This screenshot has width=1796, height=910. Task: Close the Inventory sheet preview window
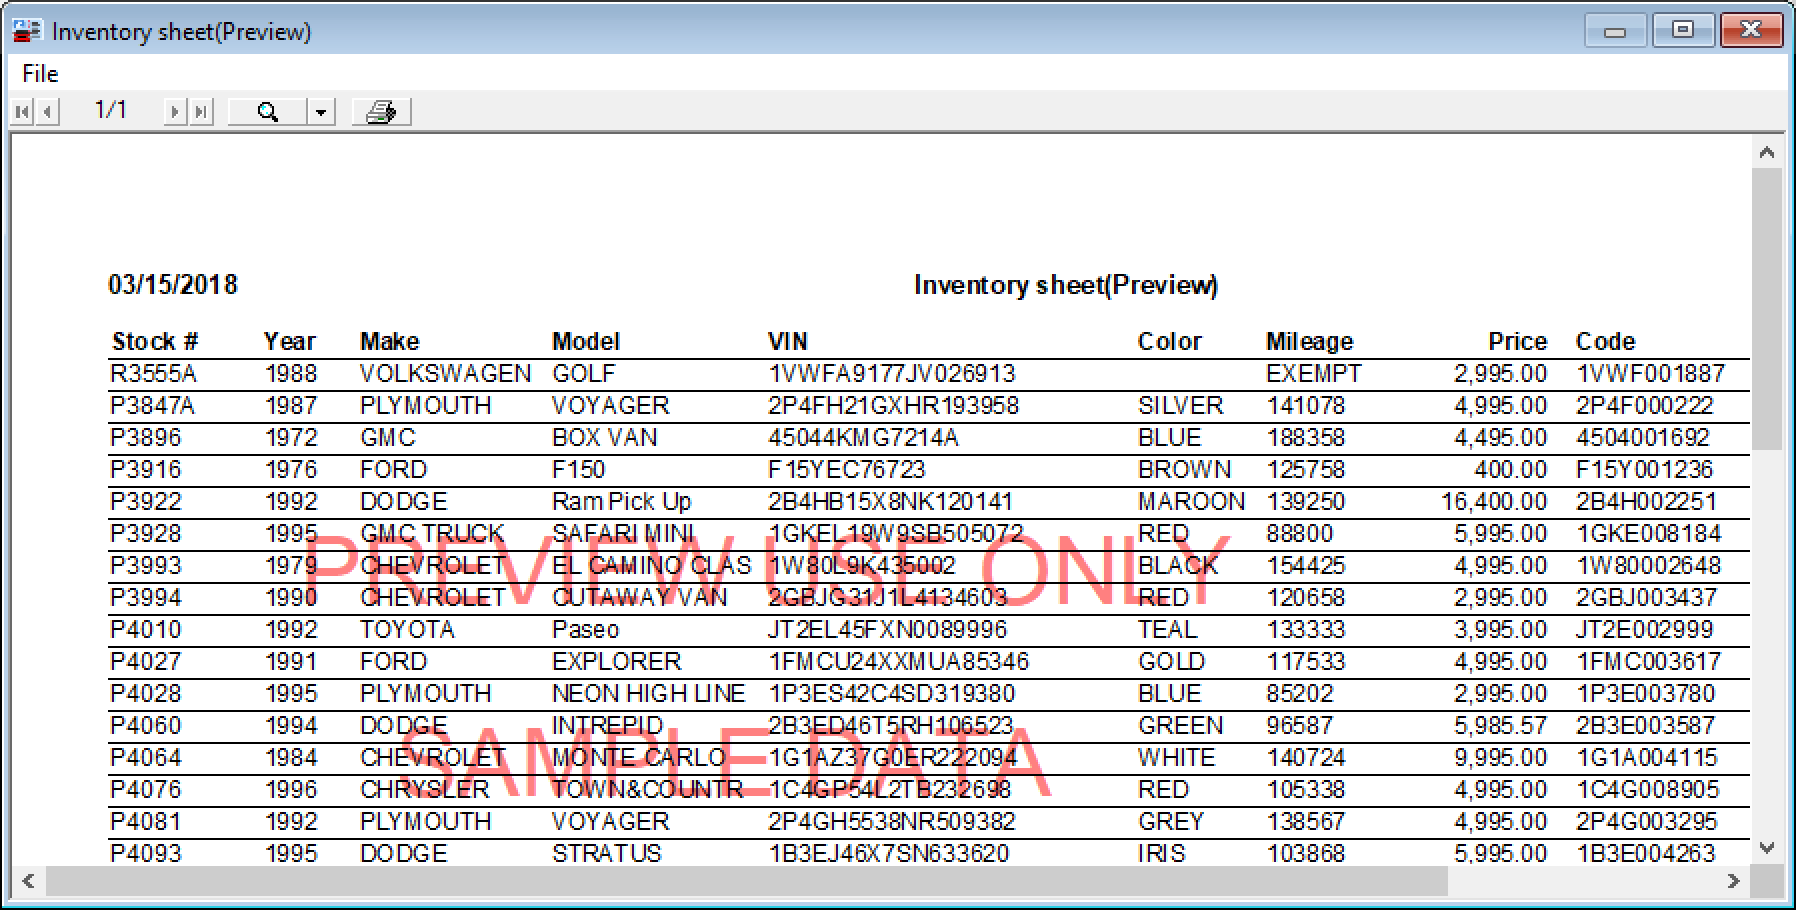[x=1750, y=30]
